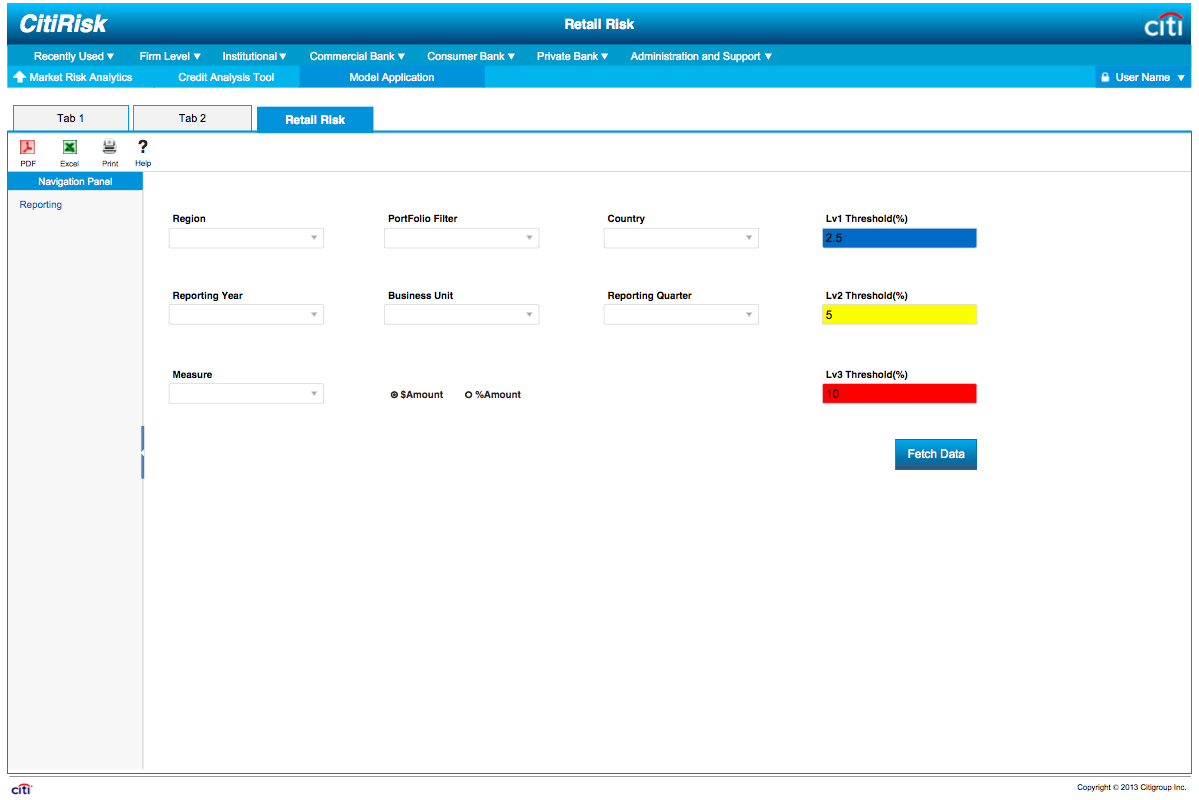Image resolution: width=1199 pixels, height=800 pixels.
Task: Click the CitiRisk logo in the header
Action: 63,24
